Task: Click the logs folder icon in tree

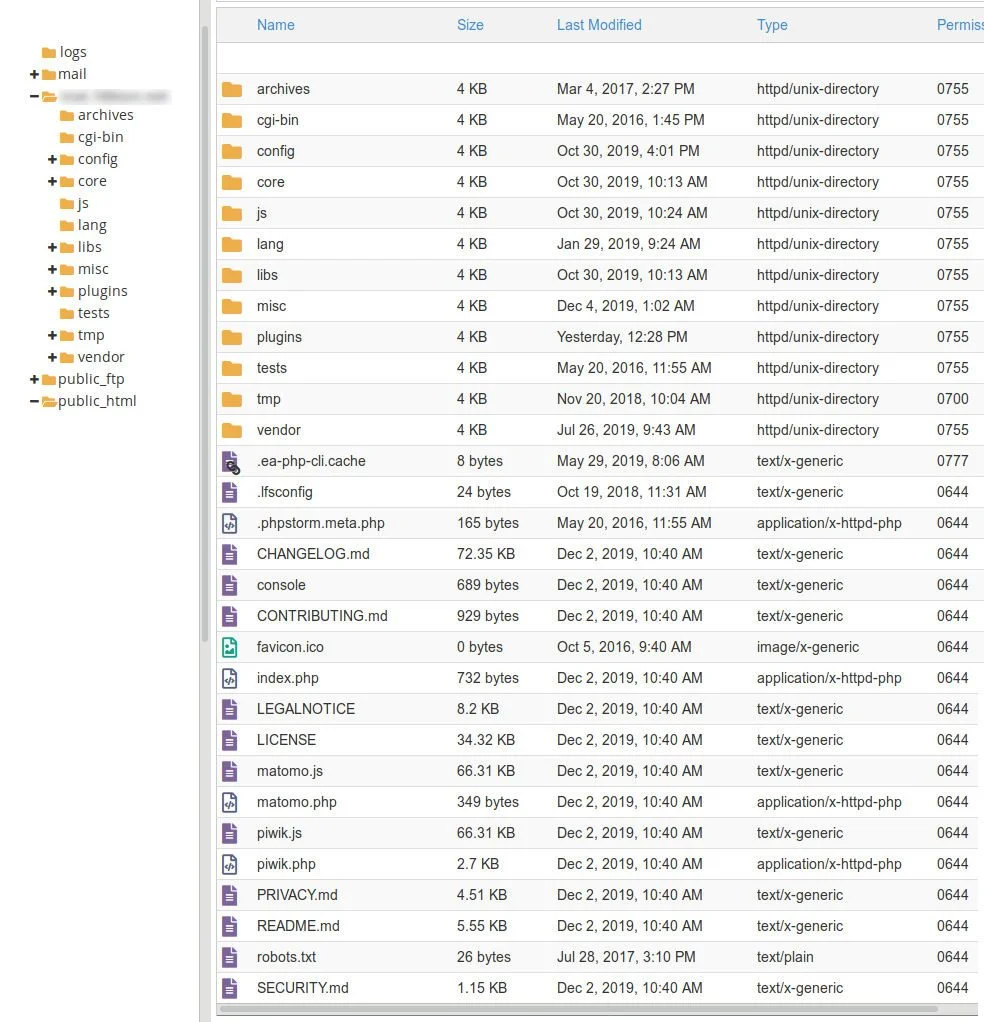Action: (x=49, y=52)
